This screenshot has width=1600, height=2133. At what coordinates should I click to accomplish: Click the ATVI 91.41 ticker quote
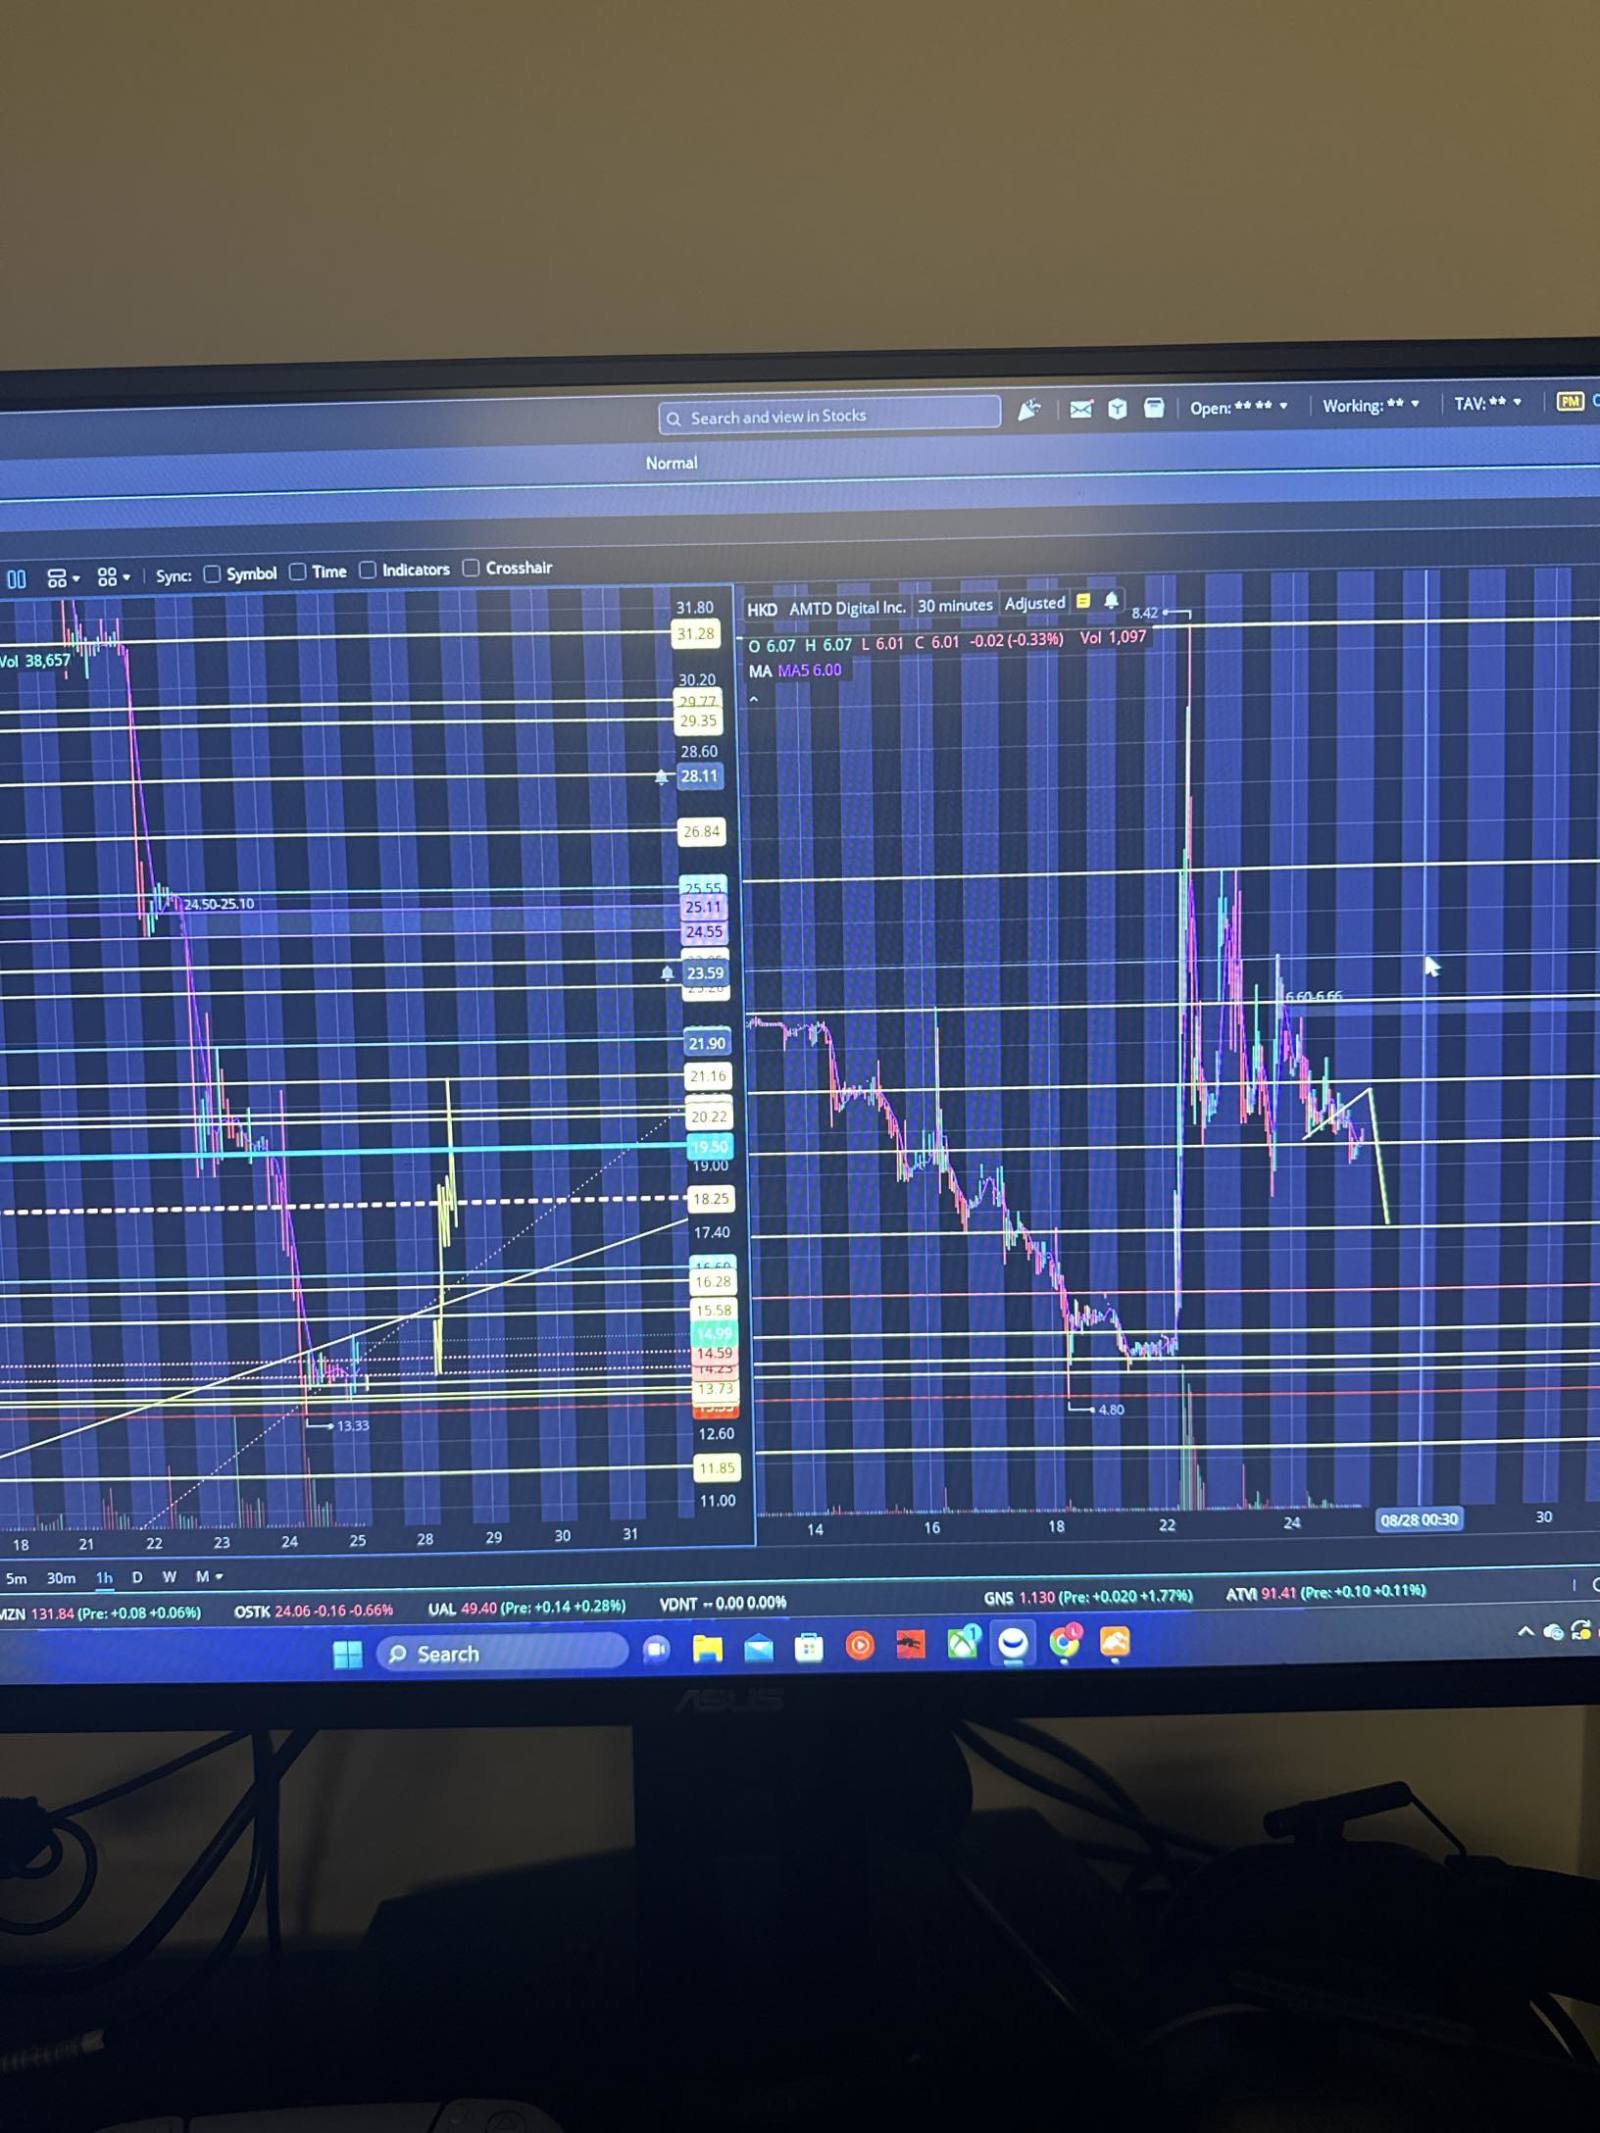(1326, 1592)
